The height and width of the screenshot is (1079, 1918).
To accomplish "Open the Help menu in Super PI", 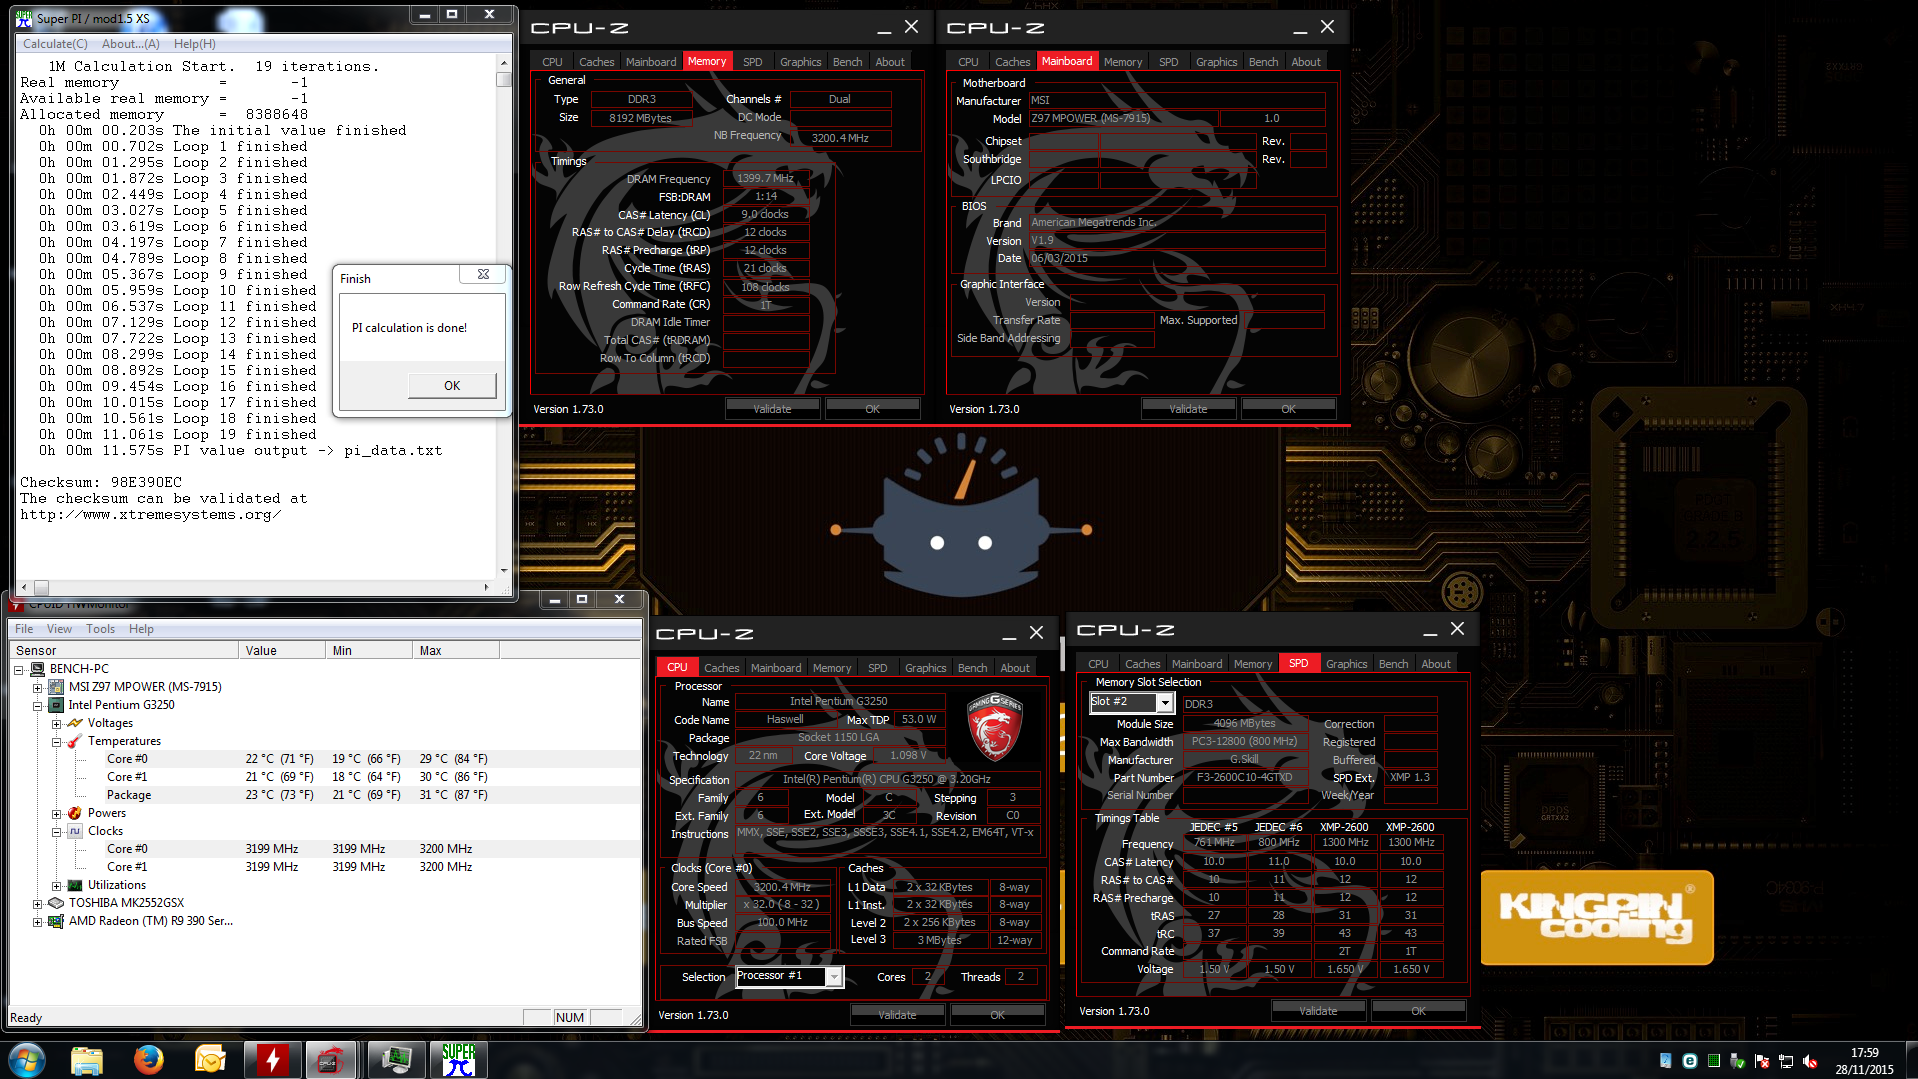I will coord(195,44).
